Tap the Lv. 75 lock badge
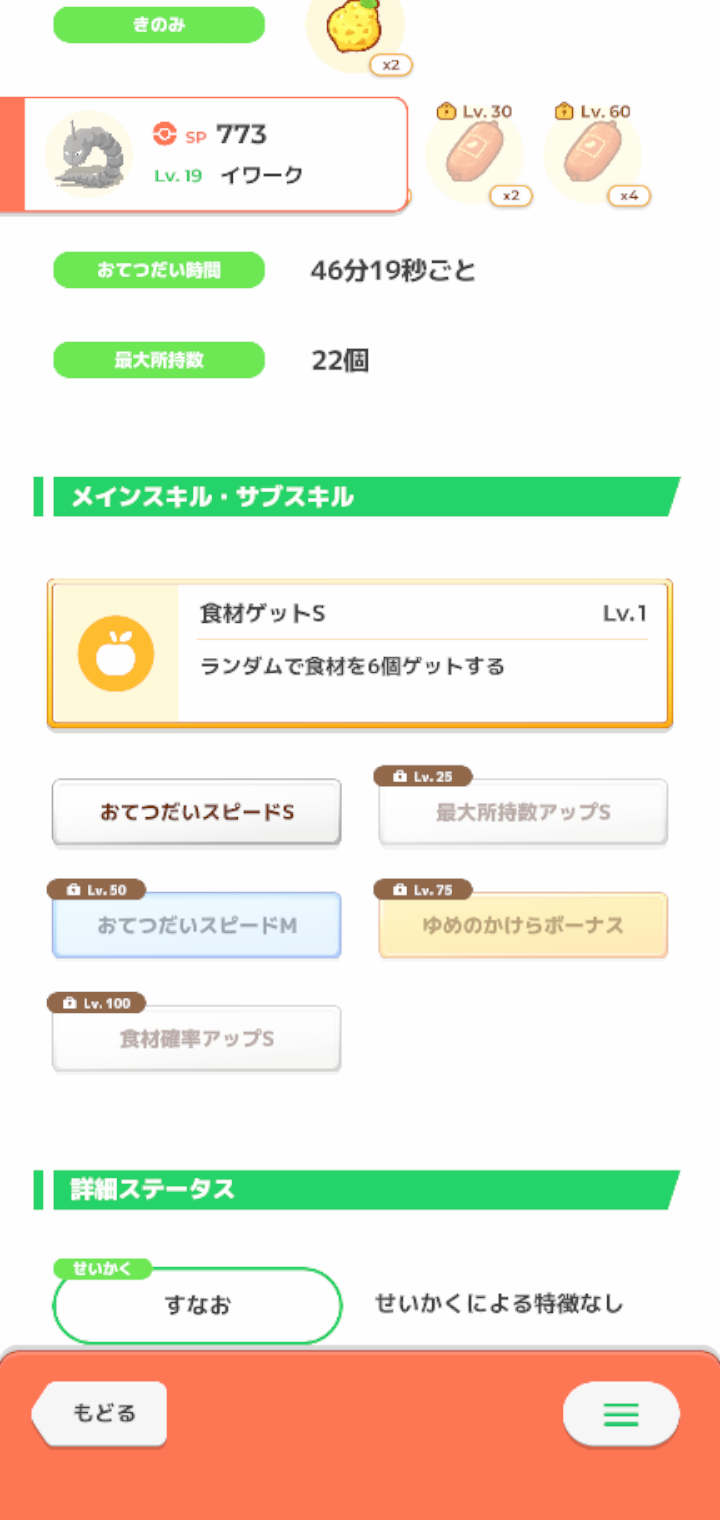This screenshot has width=720, height=1520. [423, 890]
